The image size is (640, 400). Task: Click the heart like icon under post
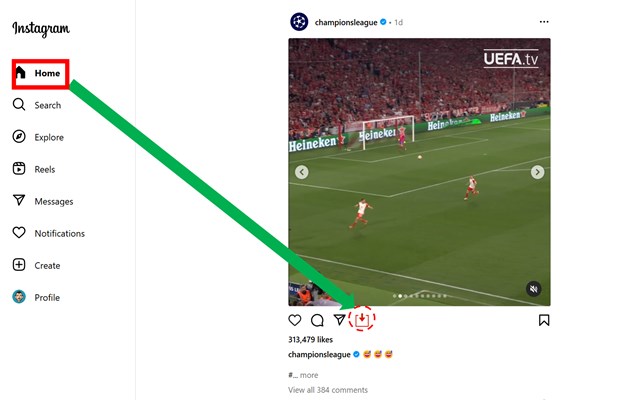[295, 320]
